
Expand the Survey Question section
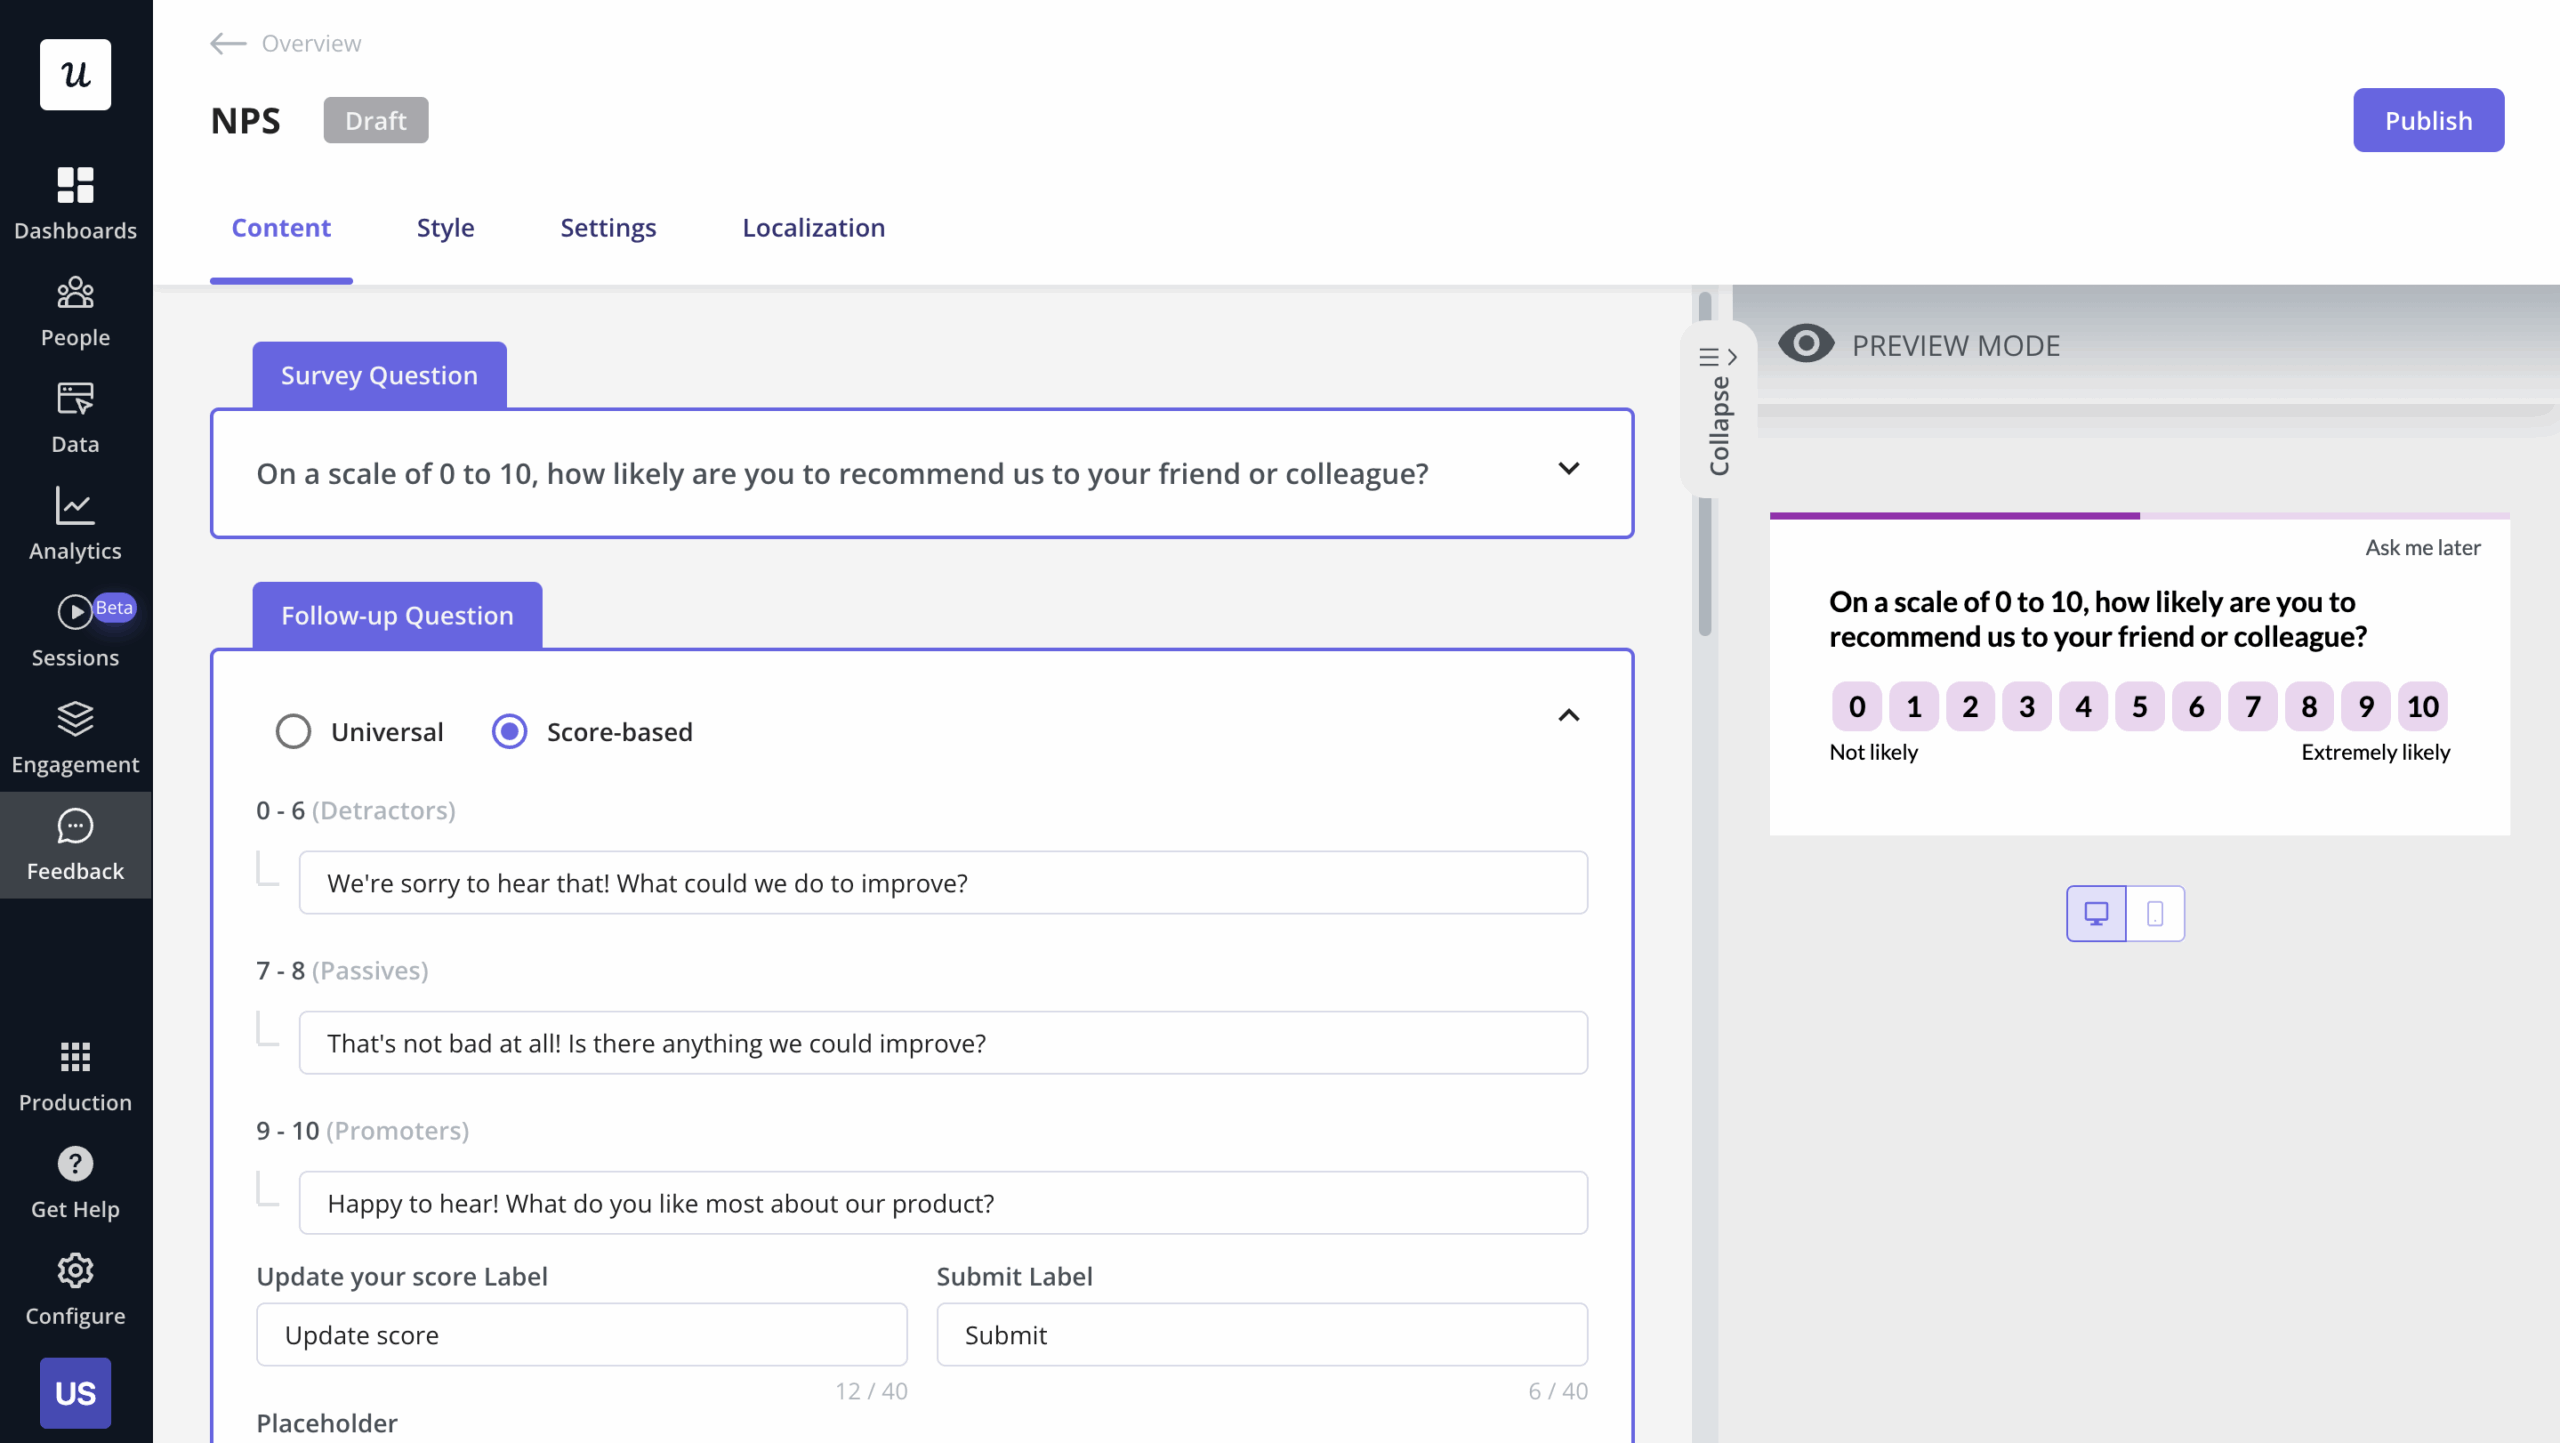[x=1568, y=468]
